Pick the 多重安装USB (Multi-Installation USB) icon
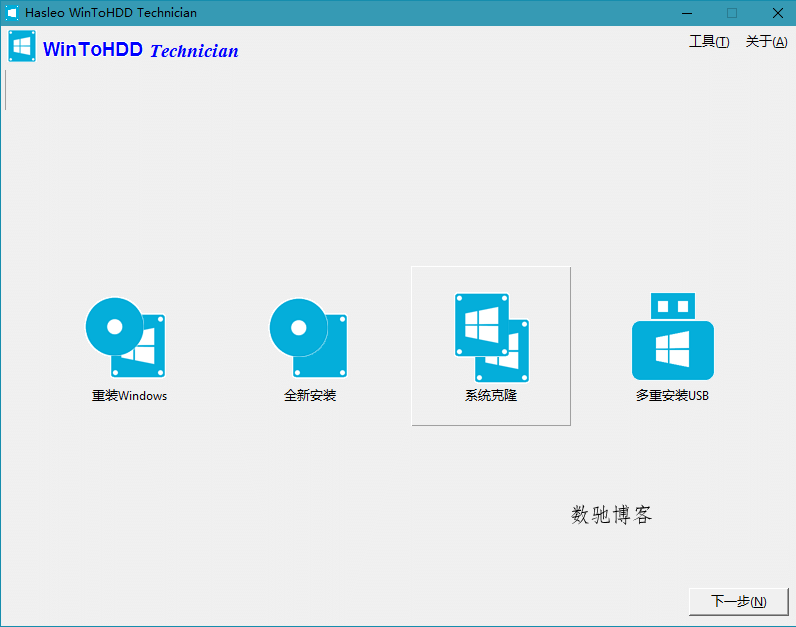This screenshot has height=627, width=796. click(x=673, y=336)
